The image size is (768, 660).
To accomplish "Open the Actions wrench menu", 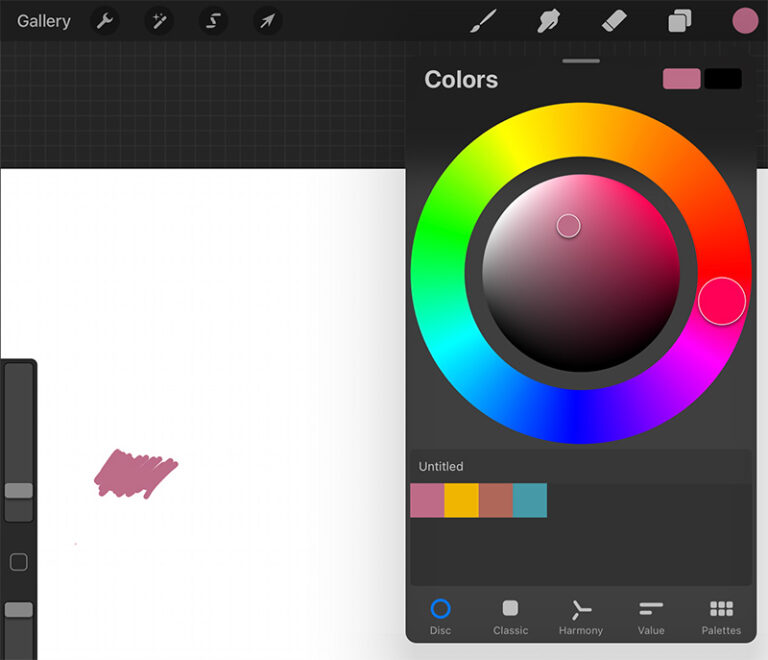I will 105,21.
